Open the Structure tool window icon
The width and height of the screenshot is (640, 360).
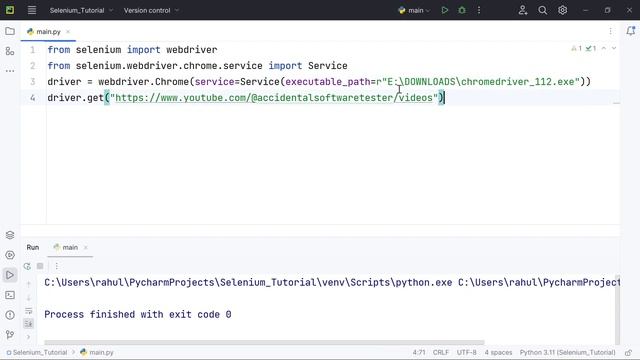(10, 51)
